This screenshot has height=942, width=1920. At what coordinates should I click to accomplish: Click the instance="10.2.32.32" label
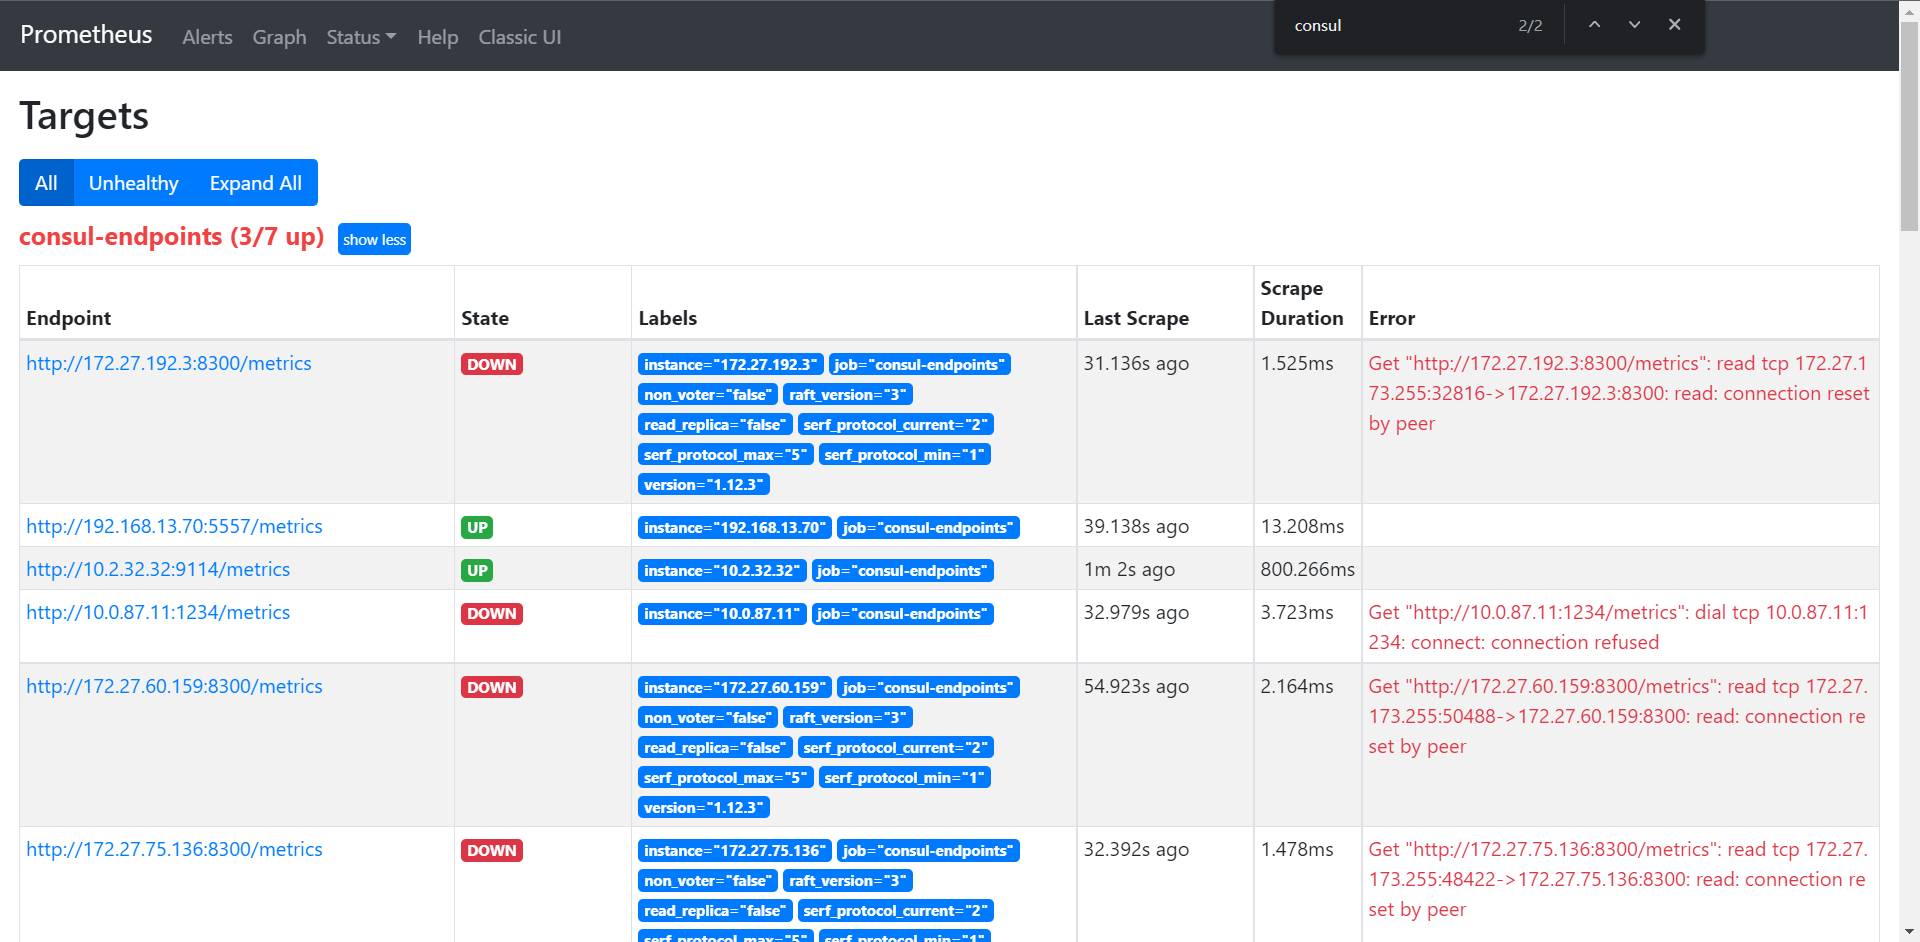click(x=722, y=570)
